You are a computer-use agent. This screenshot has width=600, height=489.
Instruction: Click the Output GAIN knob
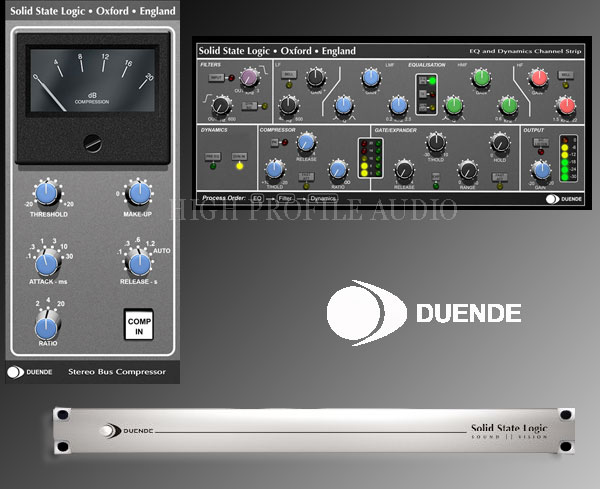coord(541,171)
